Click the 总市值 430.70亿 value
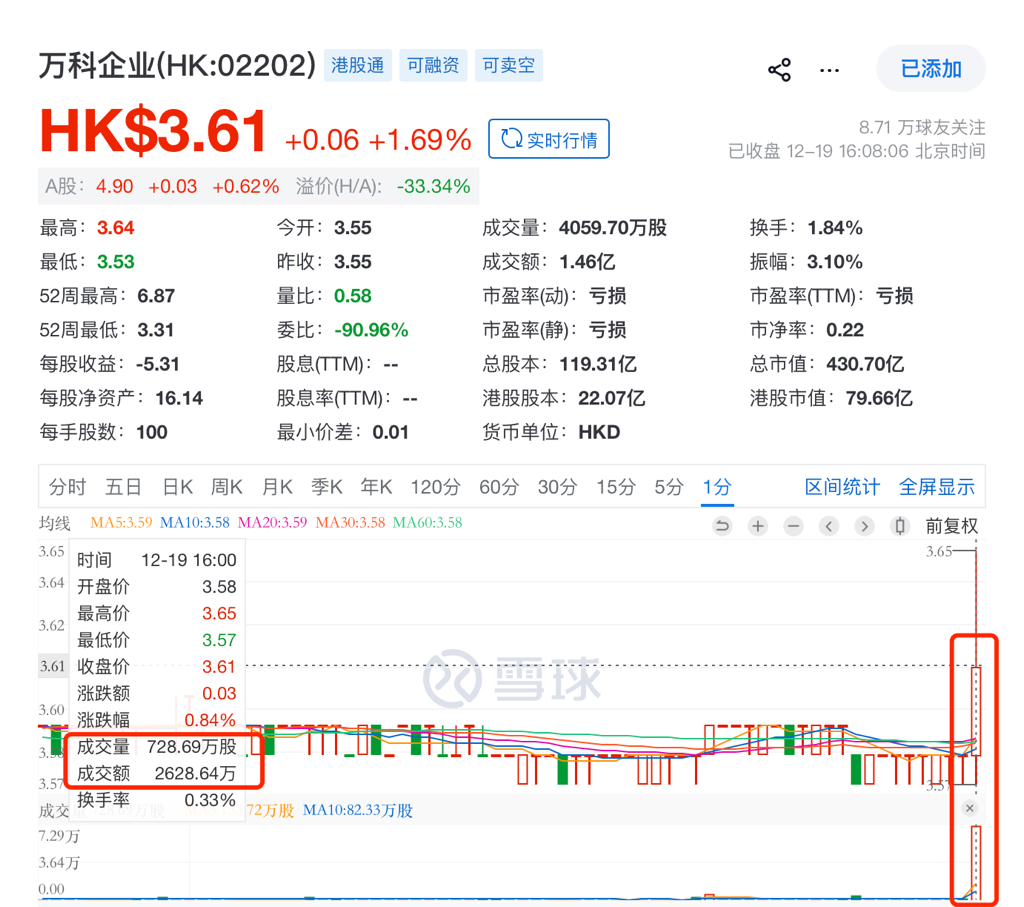This screenshot has height=907, width=1024. 865,364
